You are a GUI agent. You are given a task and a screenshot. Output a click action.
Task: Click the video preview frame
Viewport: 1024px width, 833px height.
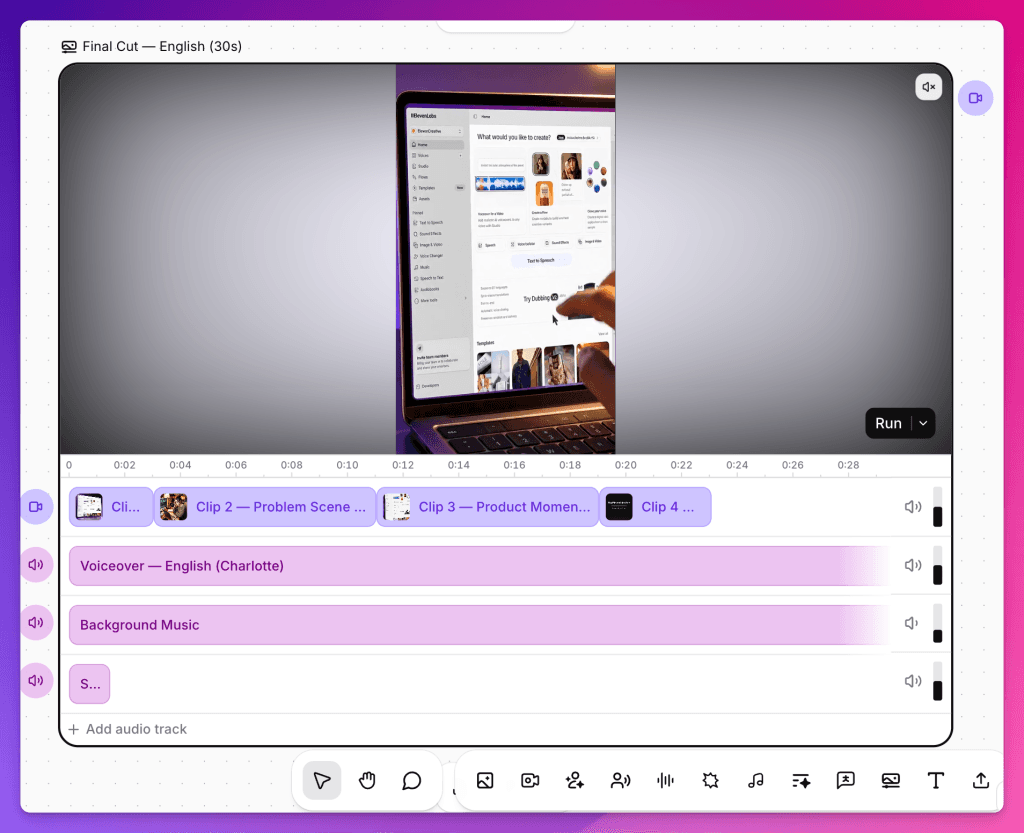(x=505, y=259)
